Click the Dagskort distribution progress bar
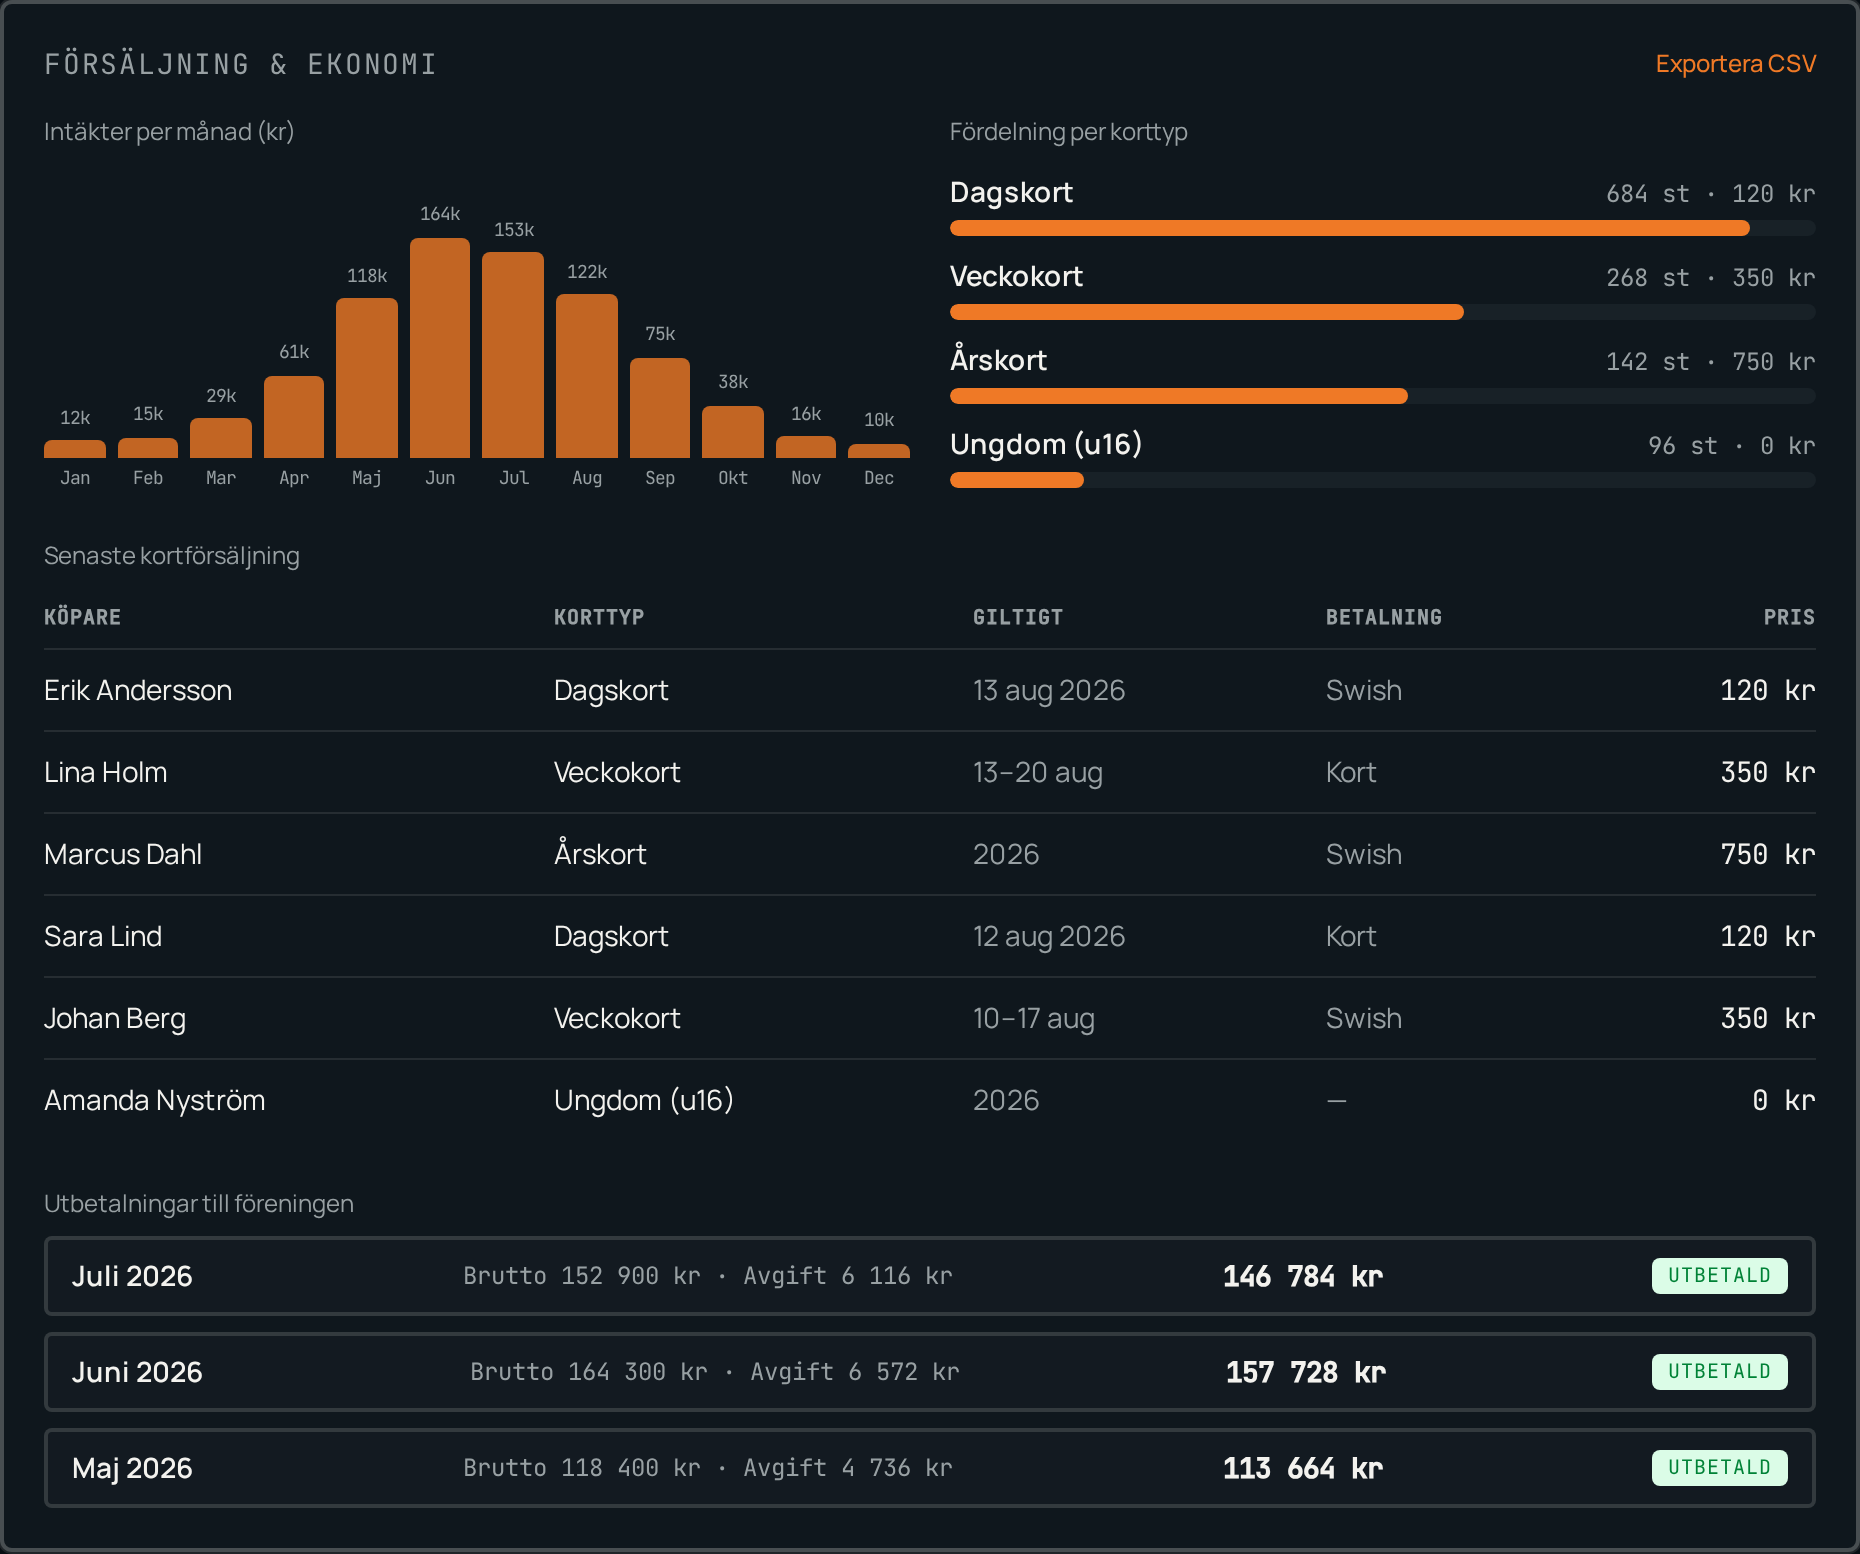 coord(1382,228)
